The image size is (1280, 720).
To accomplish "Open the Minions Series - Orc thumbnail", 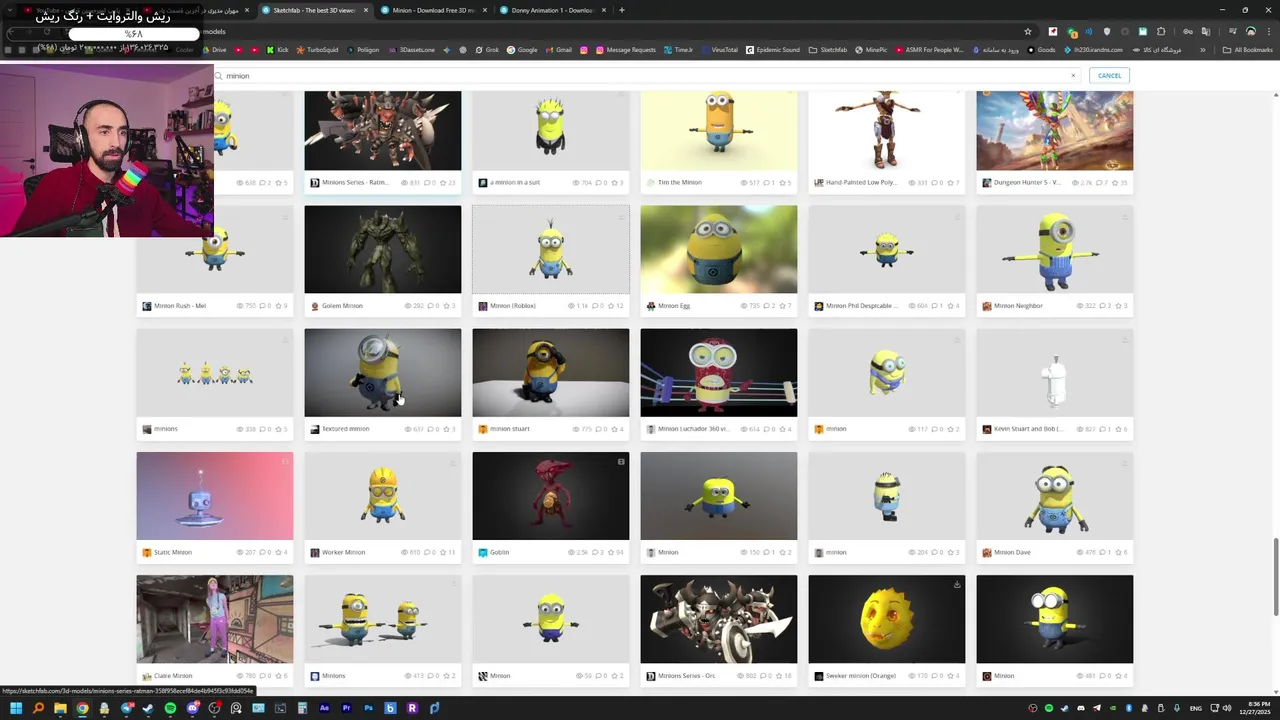I will pos(719,619).
